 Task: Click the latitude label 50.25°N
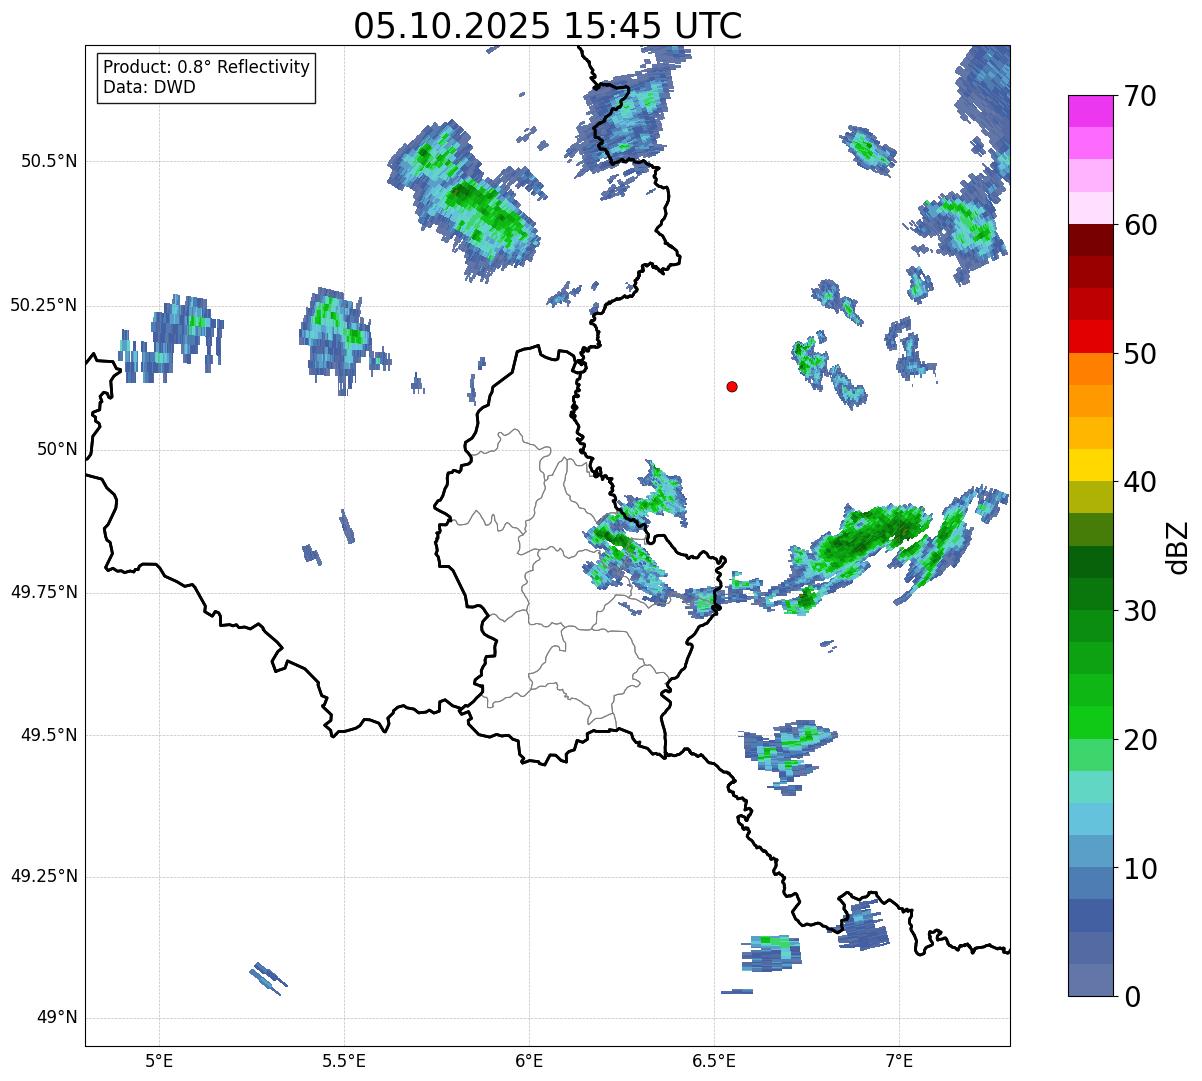pyautogui.click(x=44, y=306)
